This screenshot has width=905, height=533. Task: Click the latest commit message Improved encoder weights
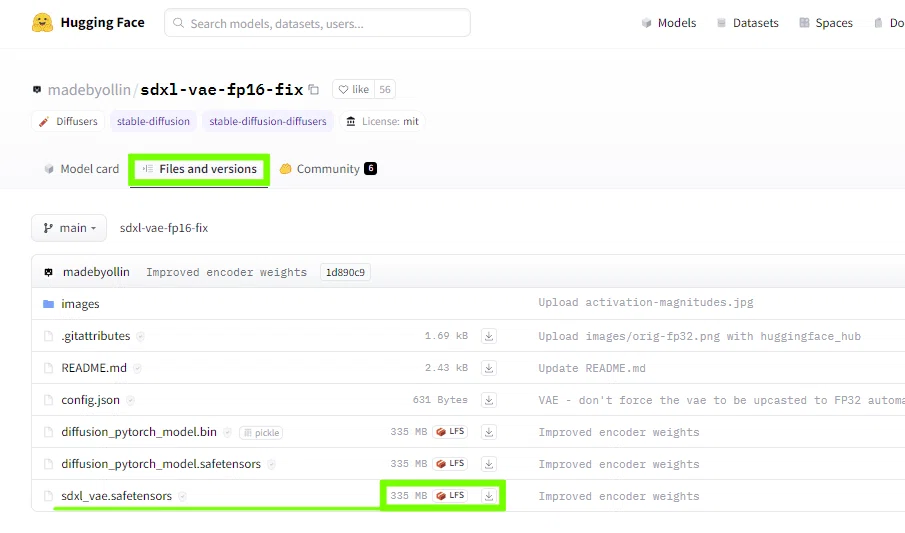[x=226, y=272]
